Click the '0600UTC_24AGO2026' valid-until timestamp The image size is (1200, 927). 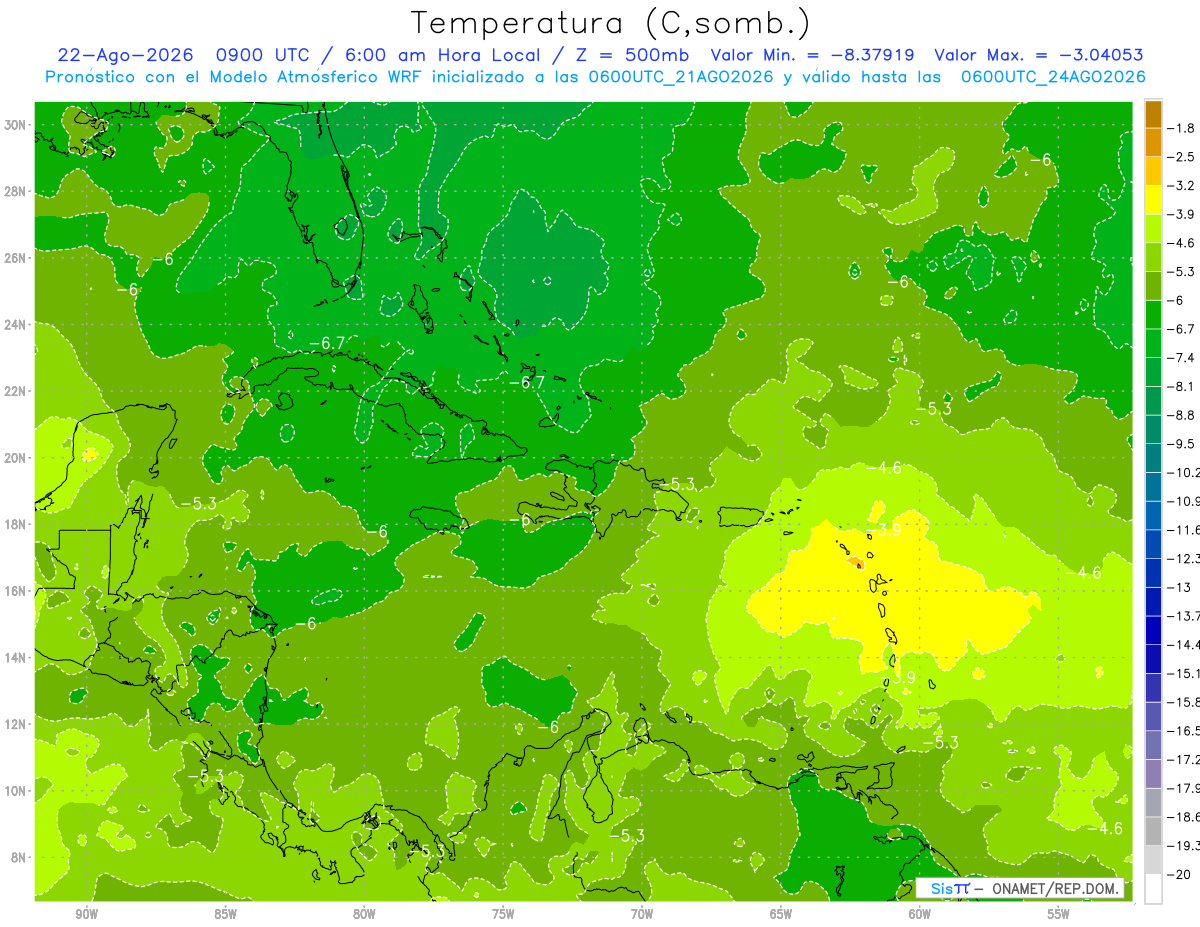point(1053,77)
